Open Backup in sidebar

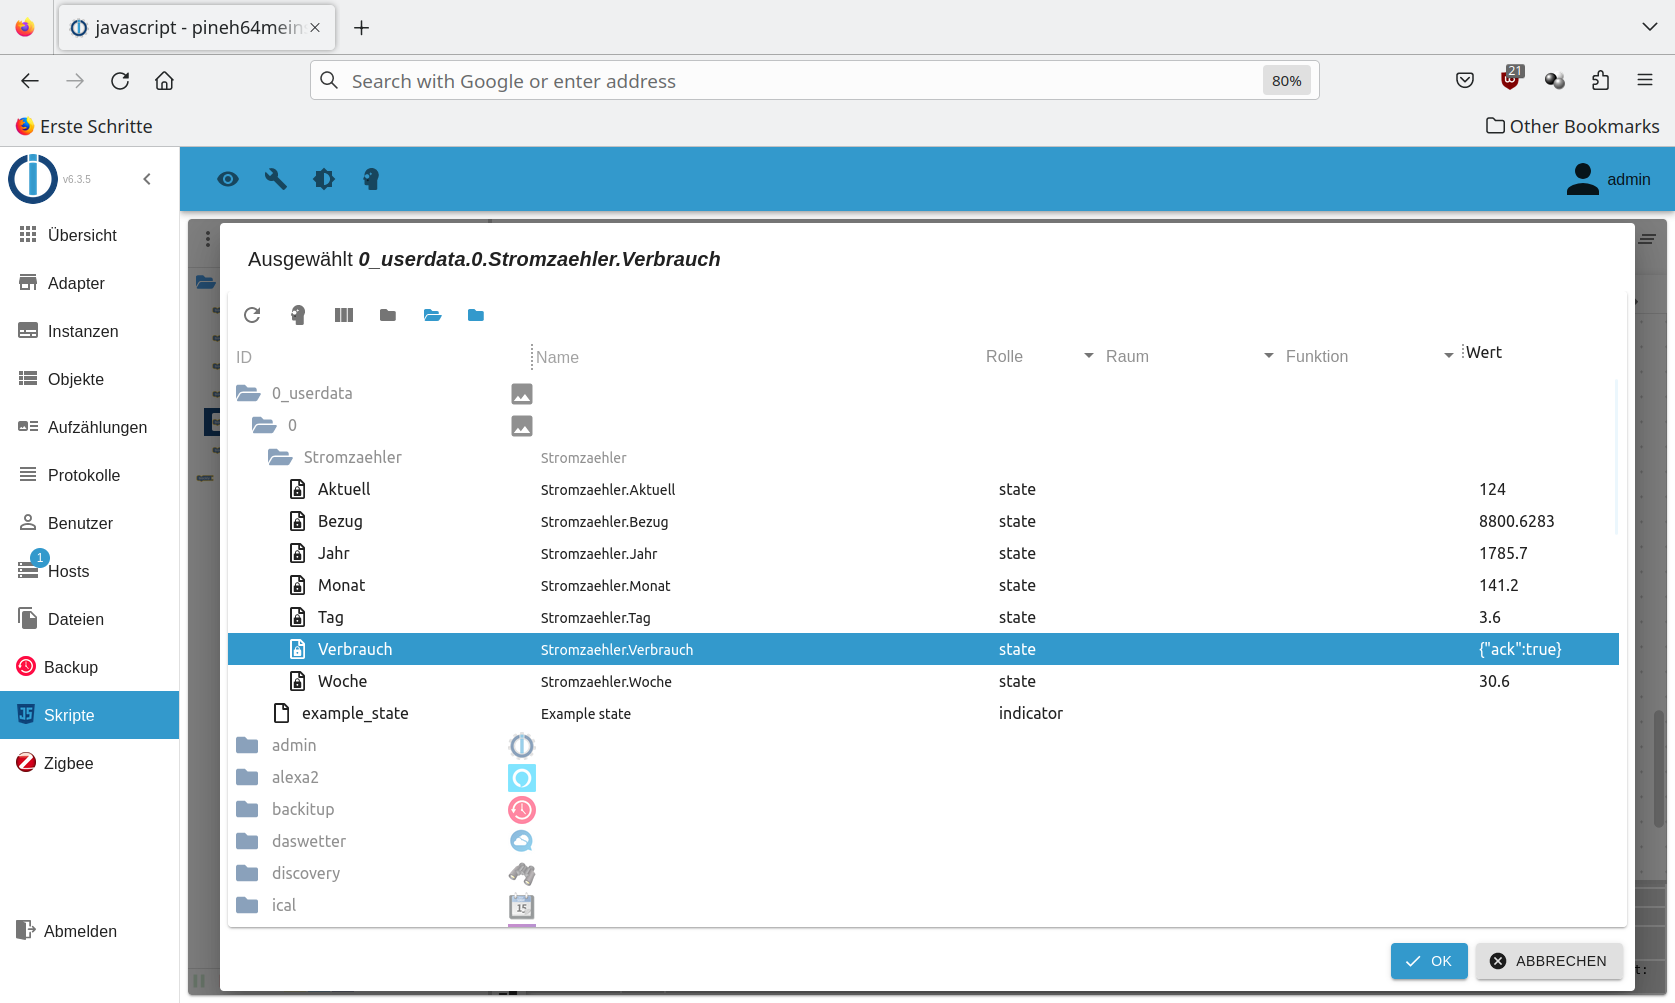90,667
